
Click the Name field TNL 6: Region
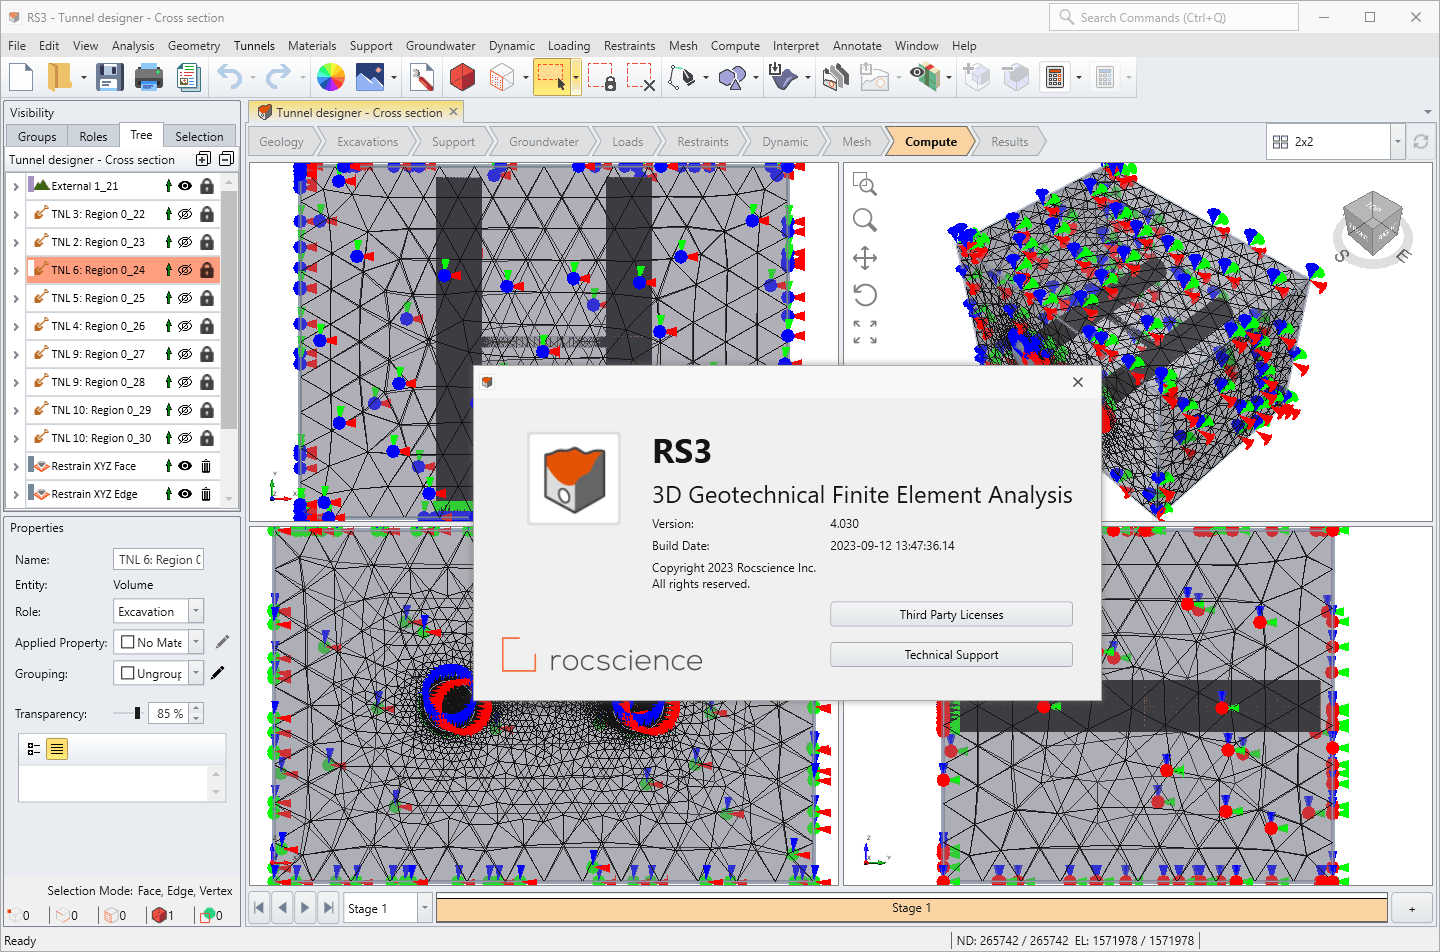(159, 560)
